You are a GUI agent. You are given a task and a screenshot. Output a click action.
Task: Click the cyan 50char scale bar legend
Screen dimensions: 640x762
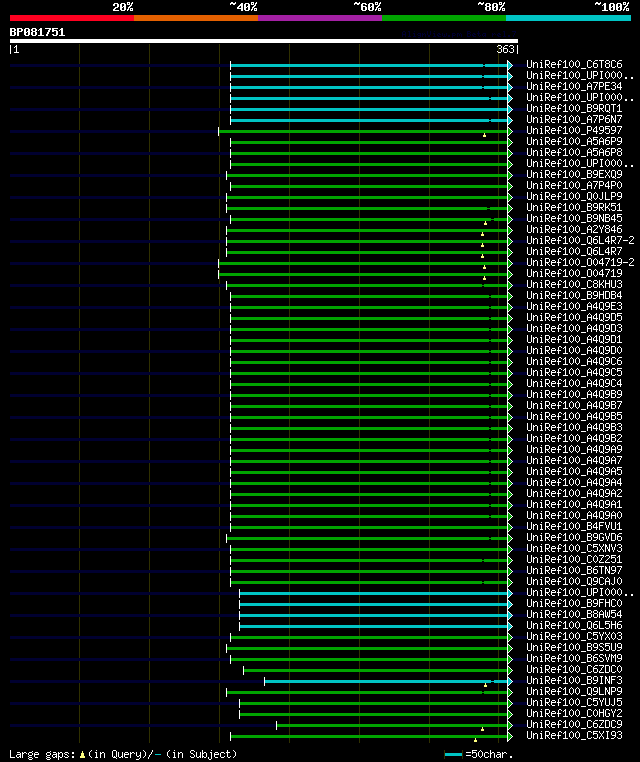453,754
